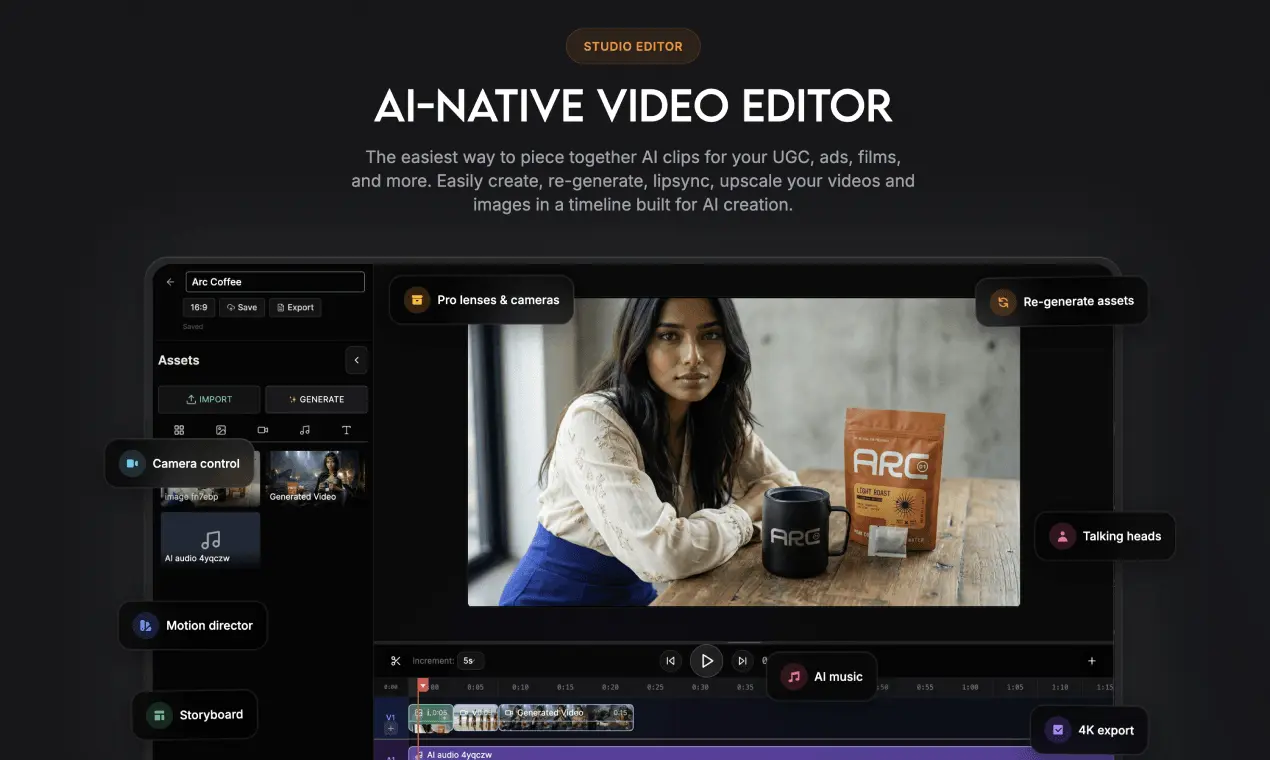Skip to the start of the timeline
The height and width of the screenshot is (760, 1270).
pyautogui.click(x=670, y=661)
